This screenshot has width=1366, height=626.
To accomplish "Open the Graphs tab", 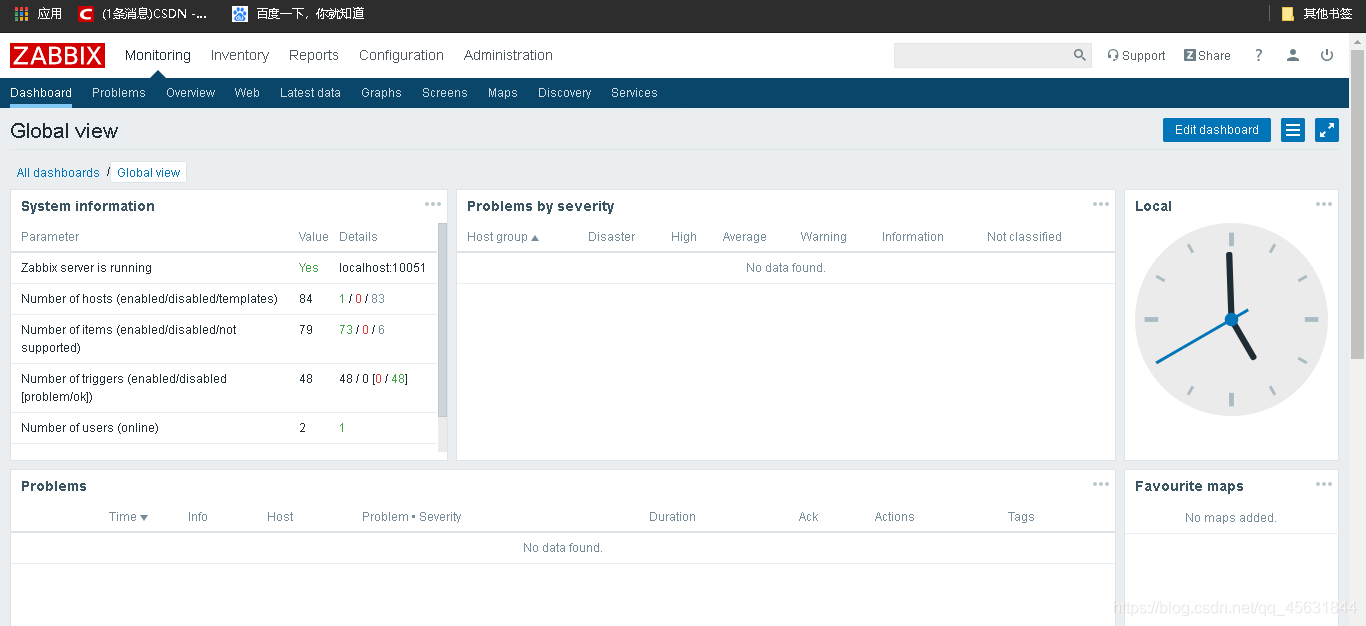I will click(x=381, y=93).
